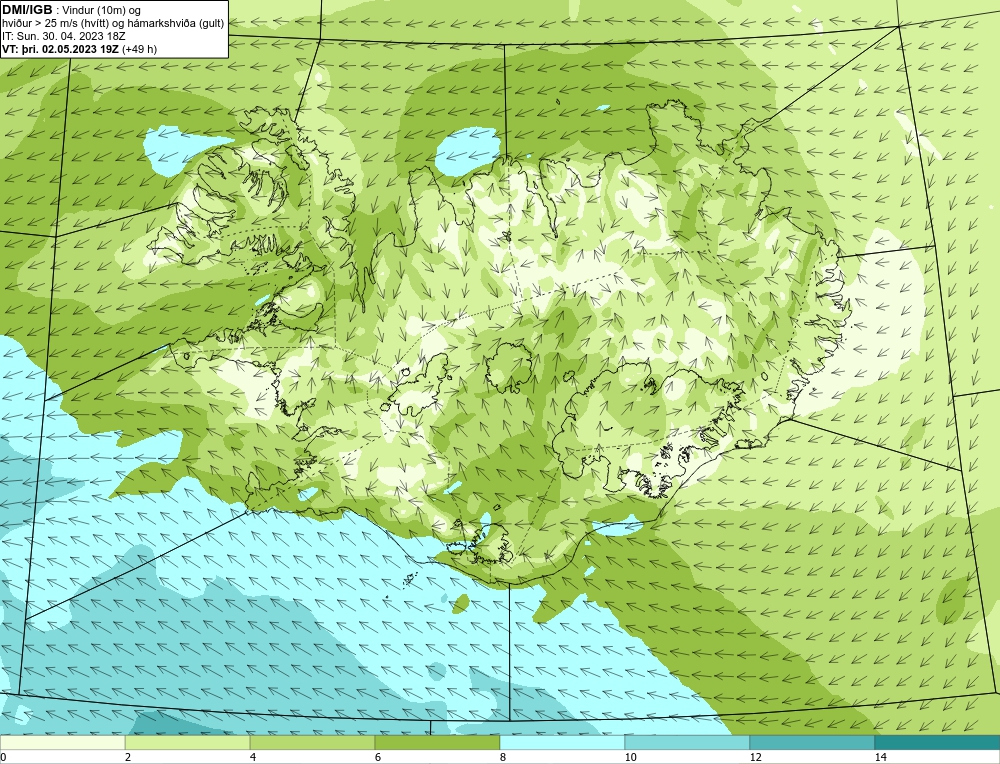This screenshot has height=764, width=1000.
Task: Click the 2–4 m/s light green swatch
Action: coord(188,742)
